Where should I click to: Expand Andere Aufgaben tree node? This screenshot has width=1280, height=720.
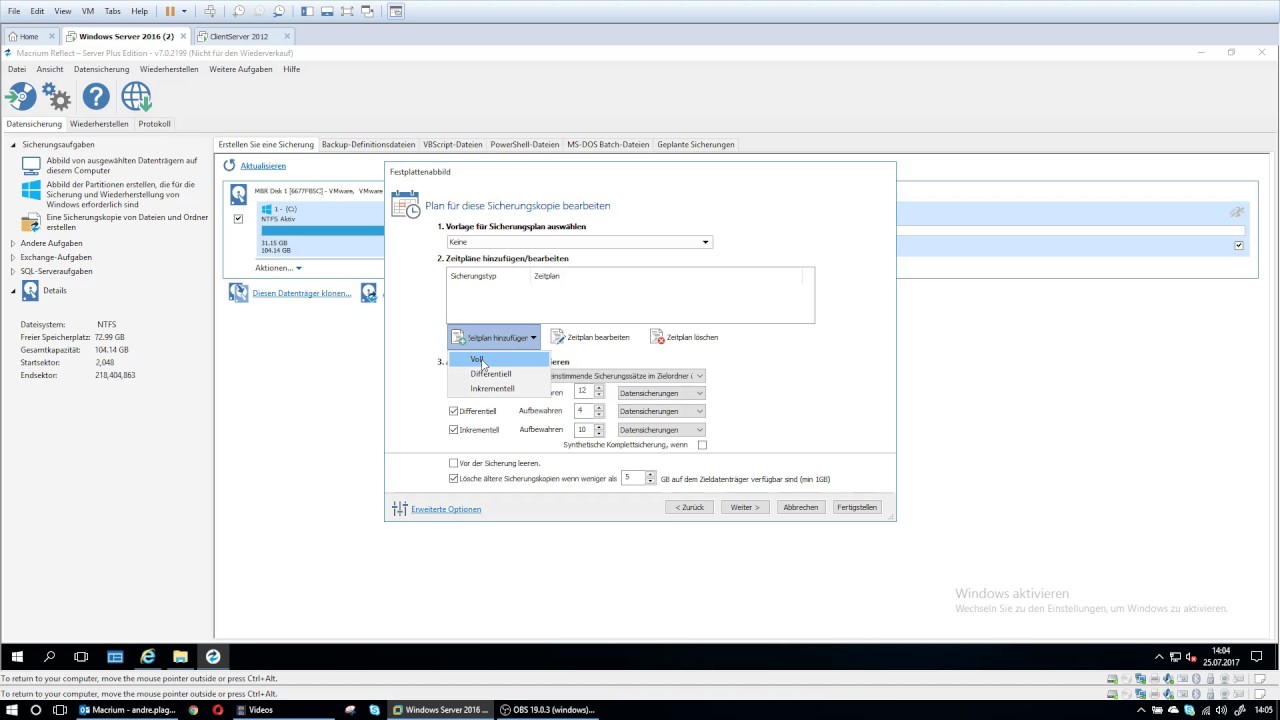[x=13, y=243]
